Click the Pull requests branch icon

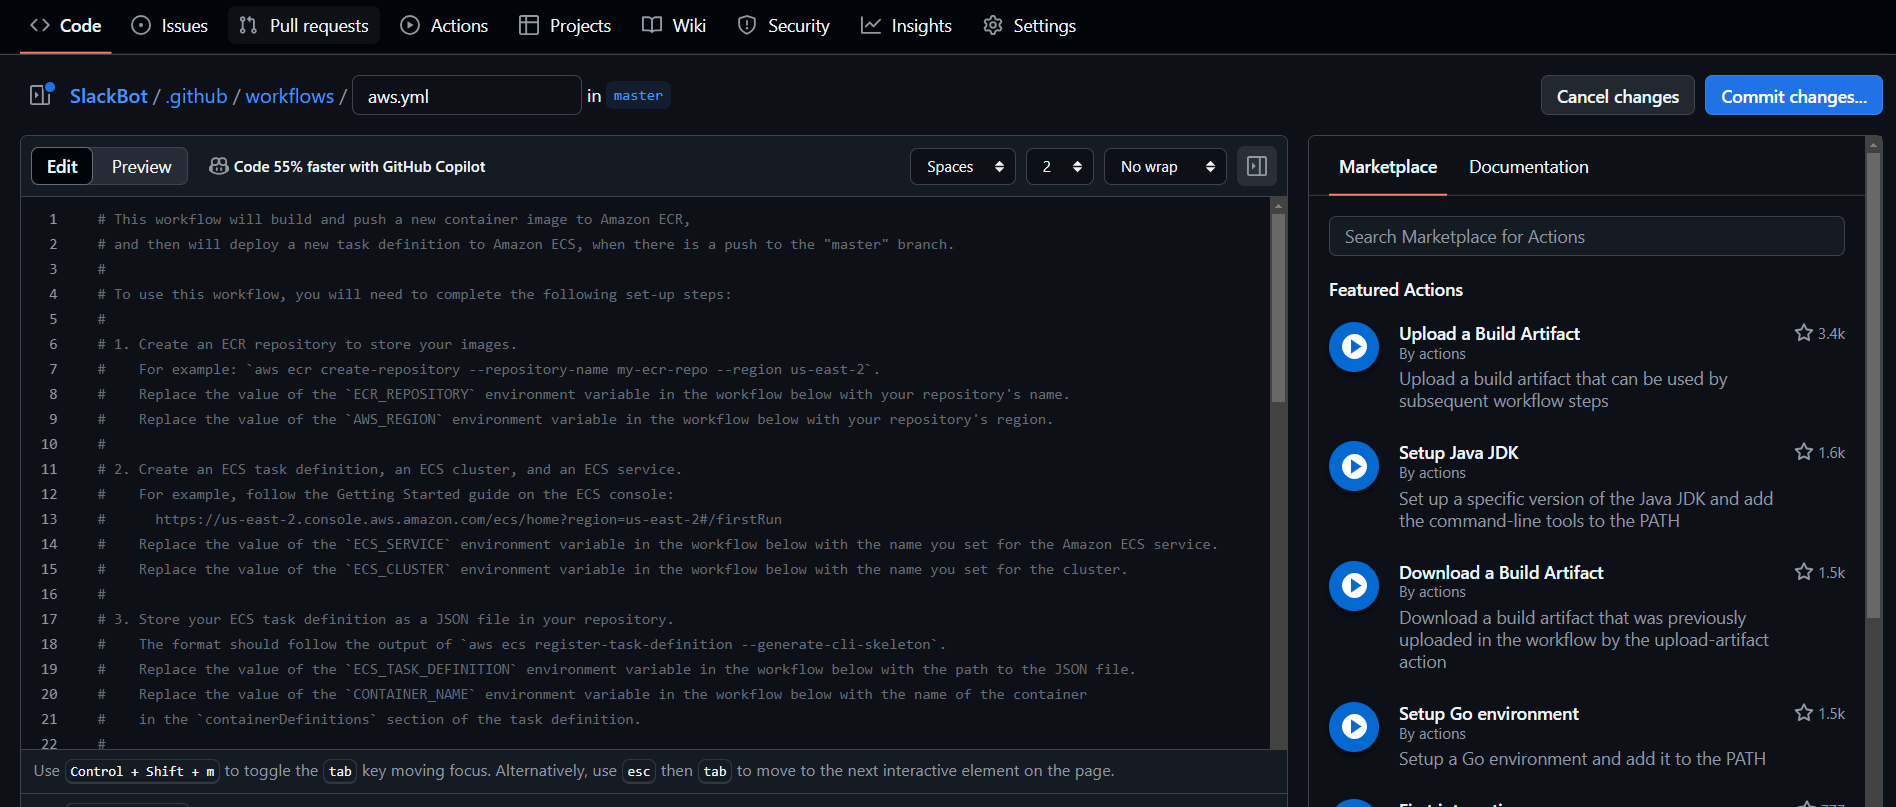tap(249, 25)
